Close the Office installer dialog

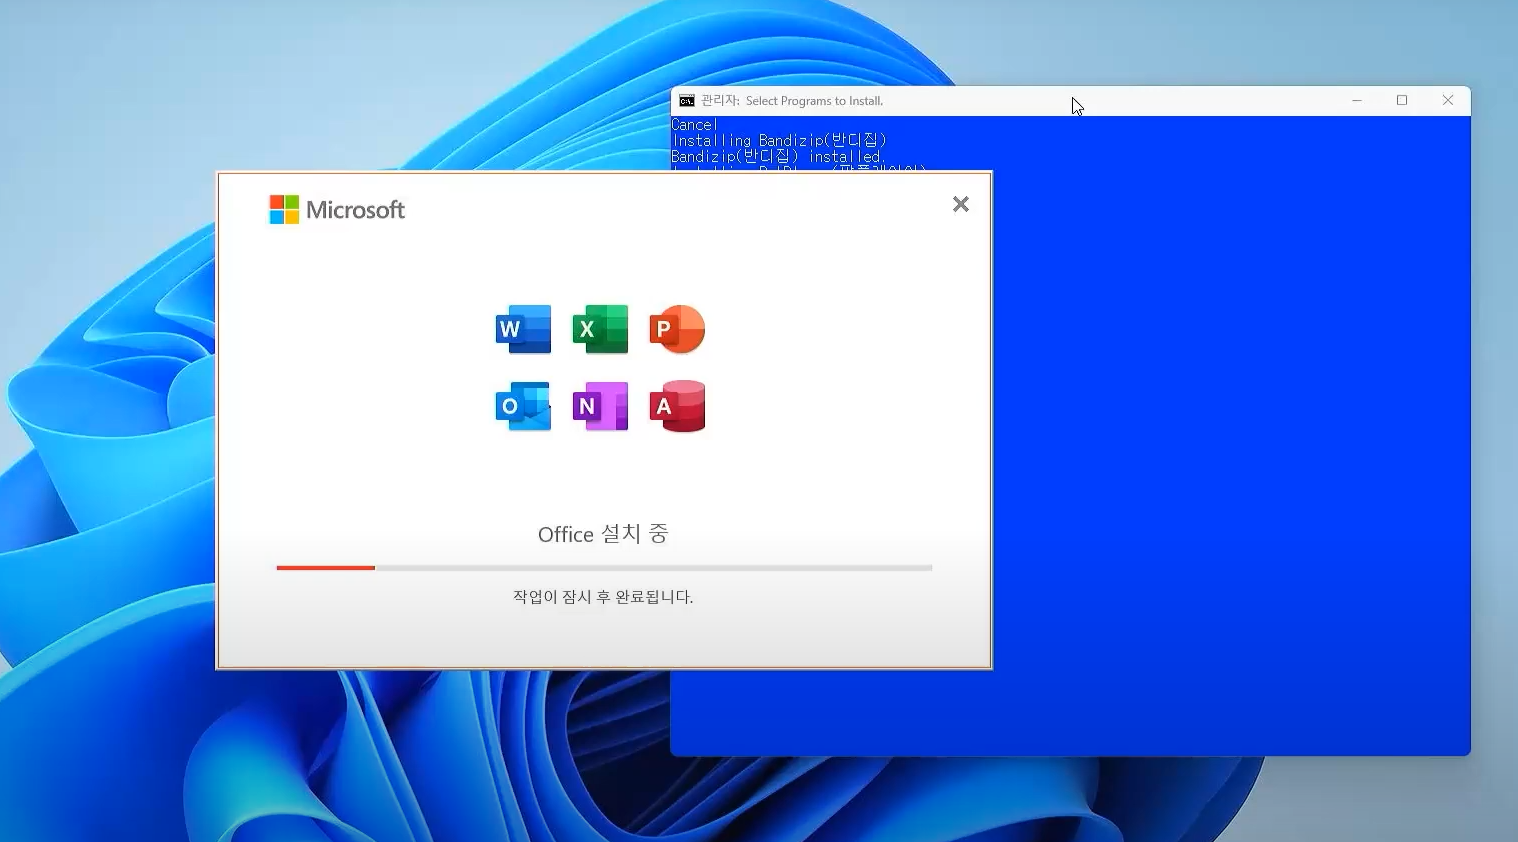point(961,204)
